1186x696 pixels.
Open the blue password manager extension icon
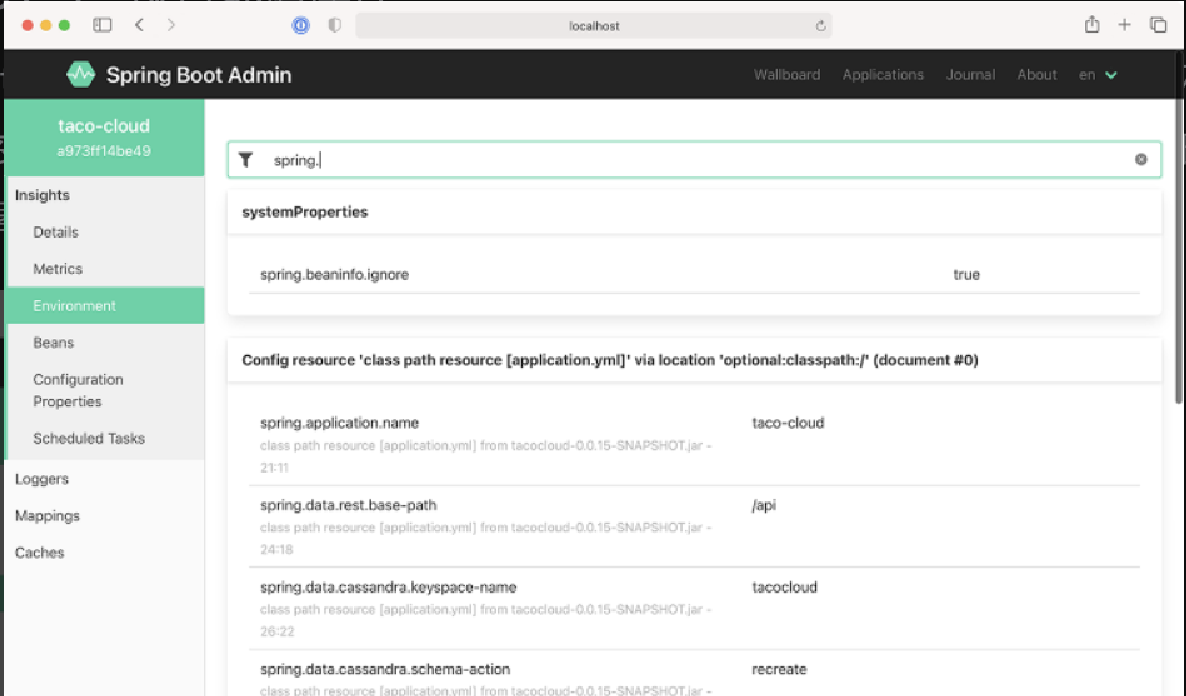(300, 25)
